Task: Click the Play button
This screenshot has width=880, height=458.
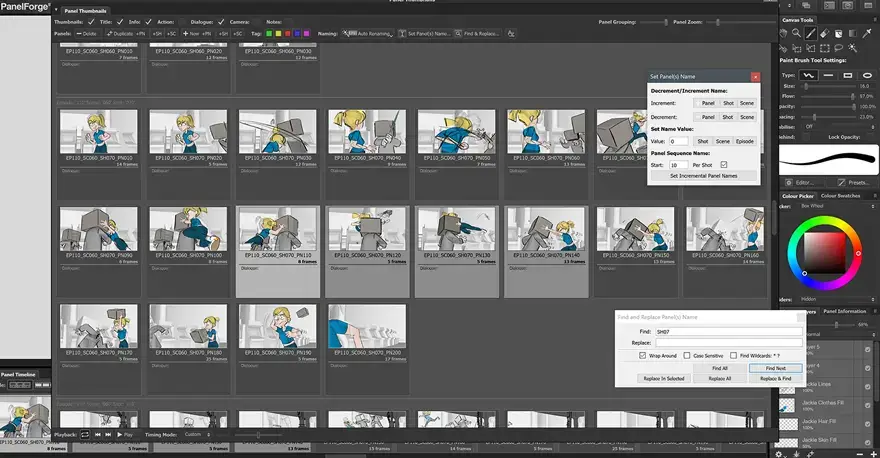Action: pyautogui.click(x=125, y=434)
